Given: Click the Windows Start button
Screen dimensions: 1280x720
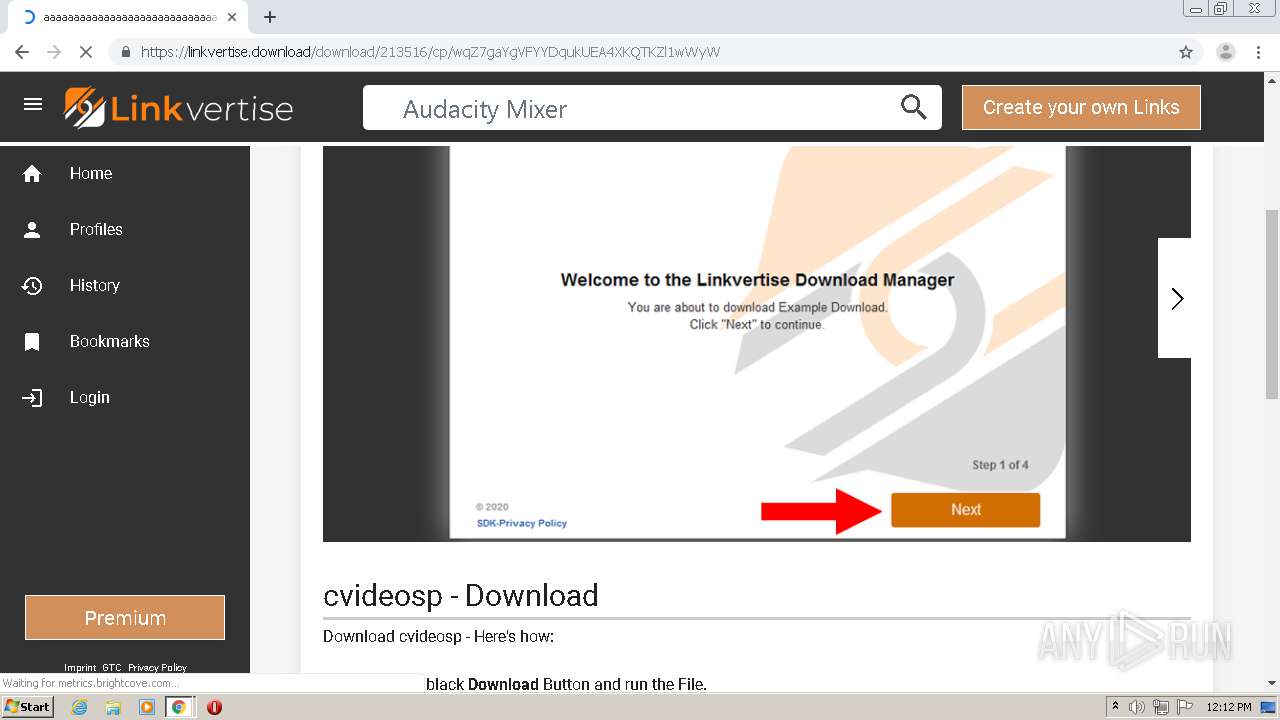Looking at the screenshot, I should (27, 707).
